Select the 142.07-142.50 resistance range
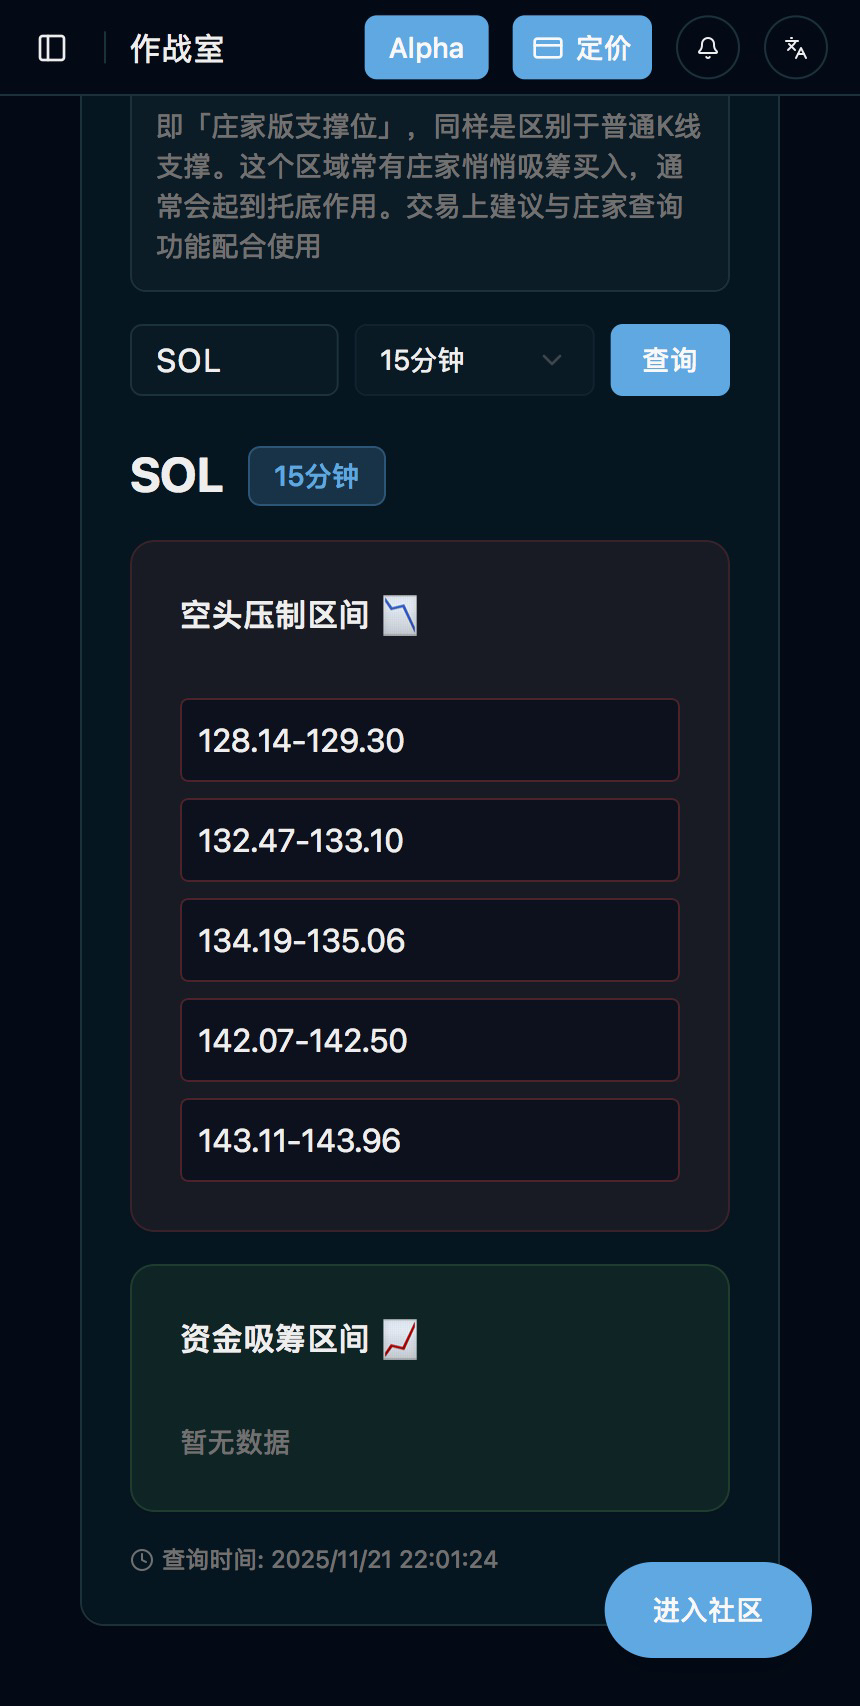 click(x=430, y=1040)
